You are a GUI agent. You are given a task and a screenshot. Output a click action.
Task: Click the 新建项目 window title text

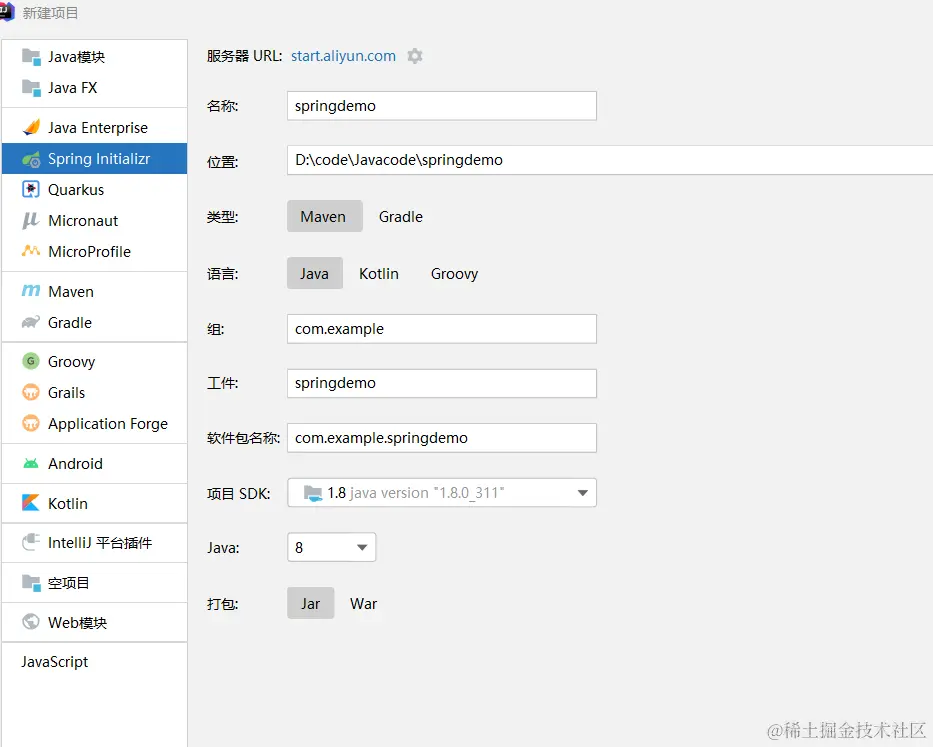click(51, 12)
